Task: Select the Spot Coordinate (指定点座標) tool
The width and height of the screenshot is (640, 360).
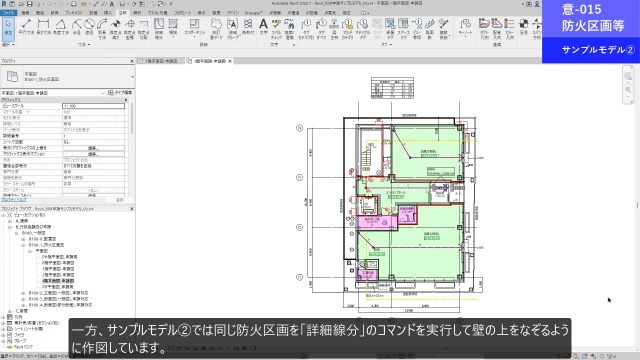Action: point(130,29)
